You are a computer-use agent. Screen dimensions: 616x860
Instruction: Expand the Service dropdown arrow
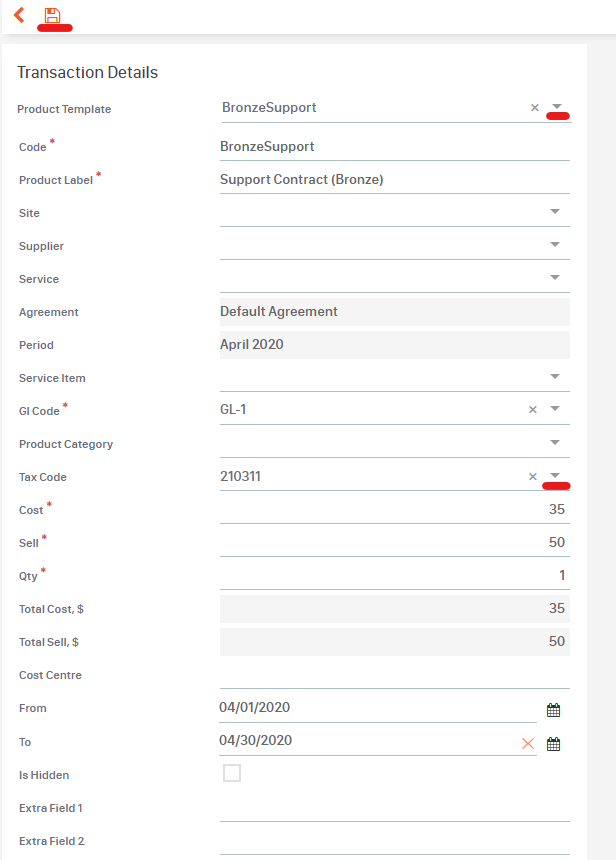(x=555, y=278)
